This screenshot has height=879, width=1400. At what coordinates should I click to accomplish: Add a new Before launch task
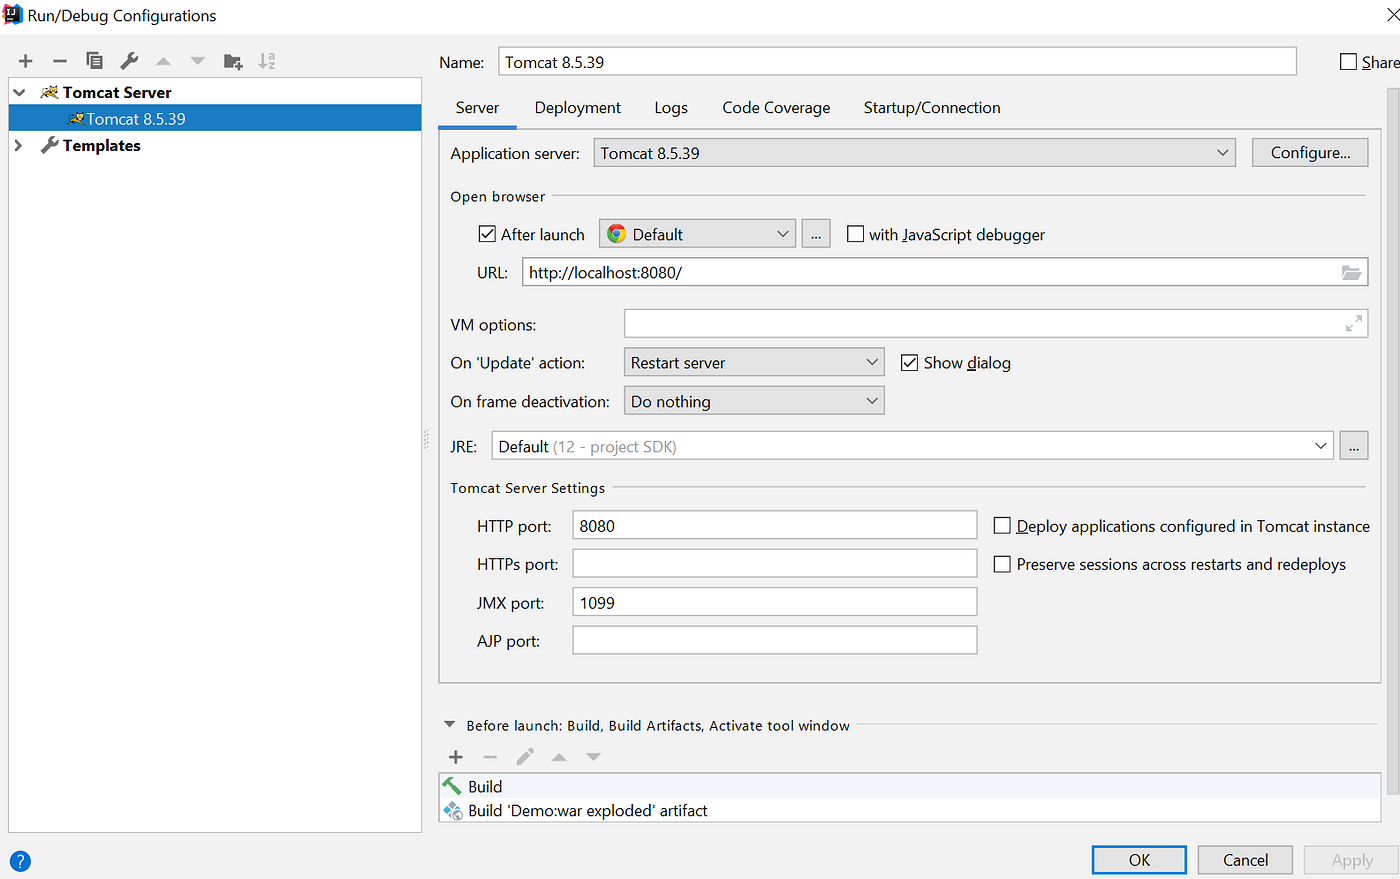tap(455, 757)
